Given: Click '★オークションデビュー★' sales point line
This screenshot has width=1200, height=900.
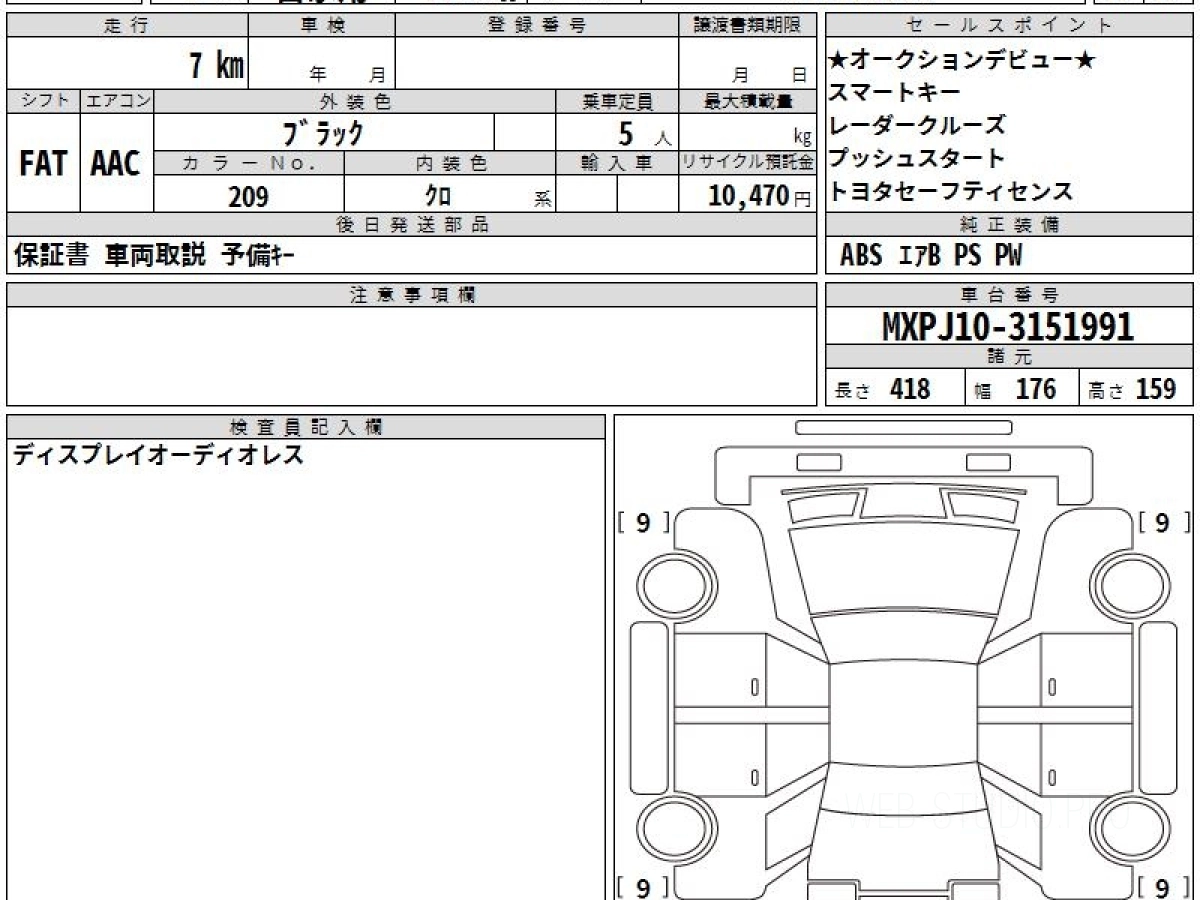Looking at the screenshot, I should point(963,61).
